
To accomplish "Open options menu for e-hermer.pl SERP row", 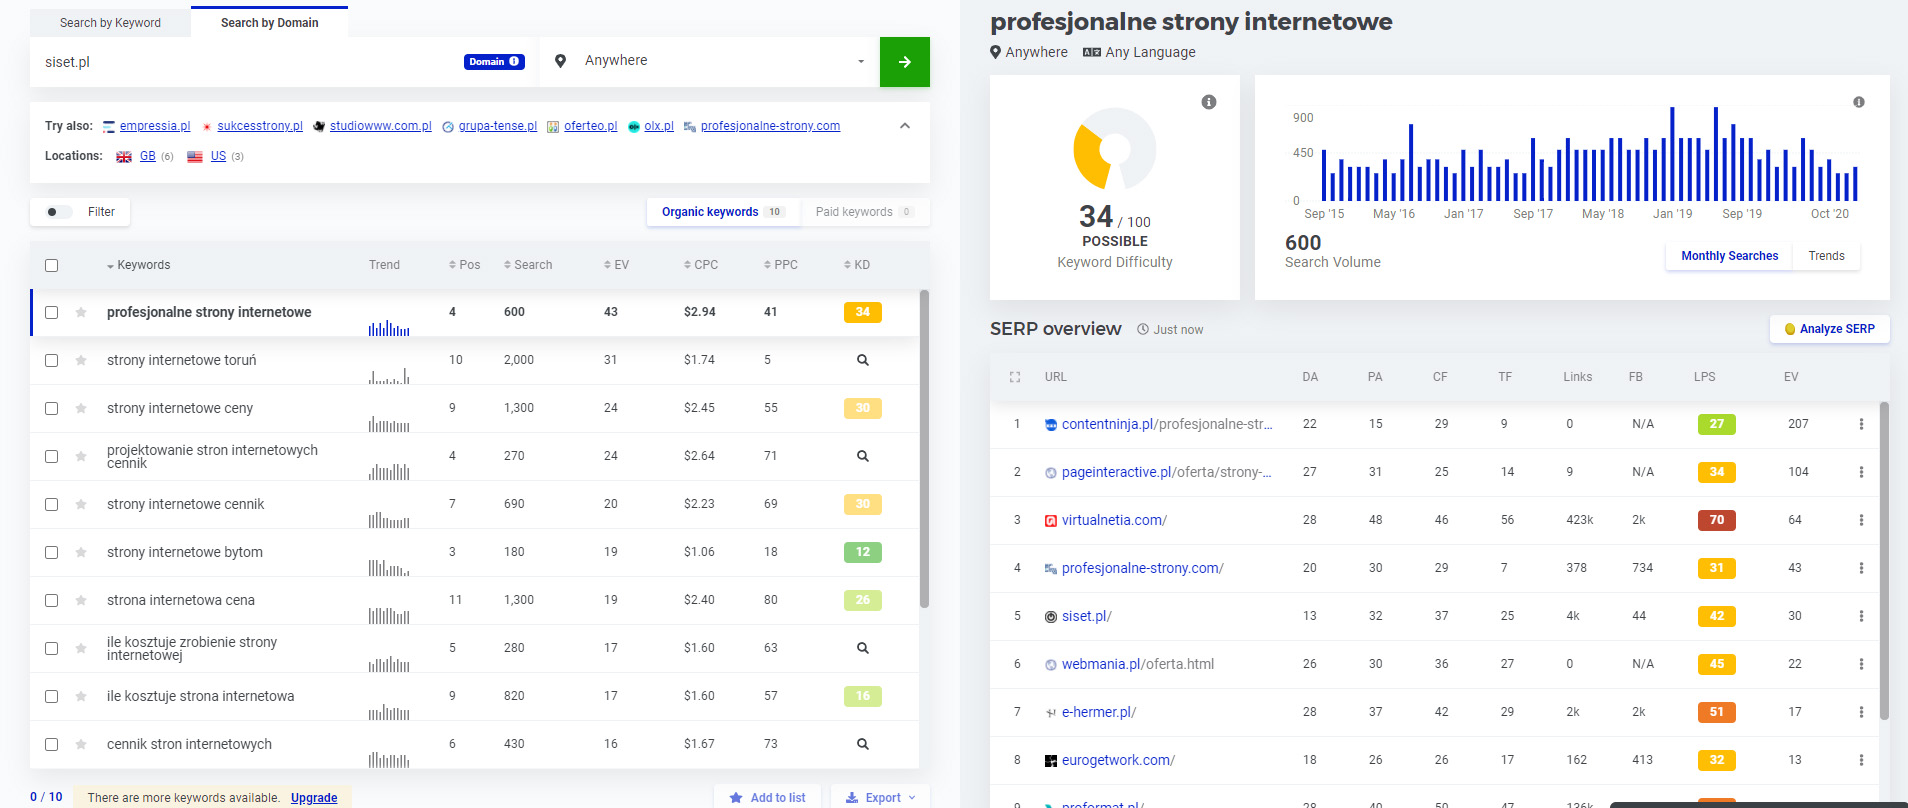I will tap(1861, 712).
